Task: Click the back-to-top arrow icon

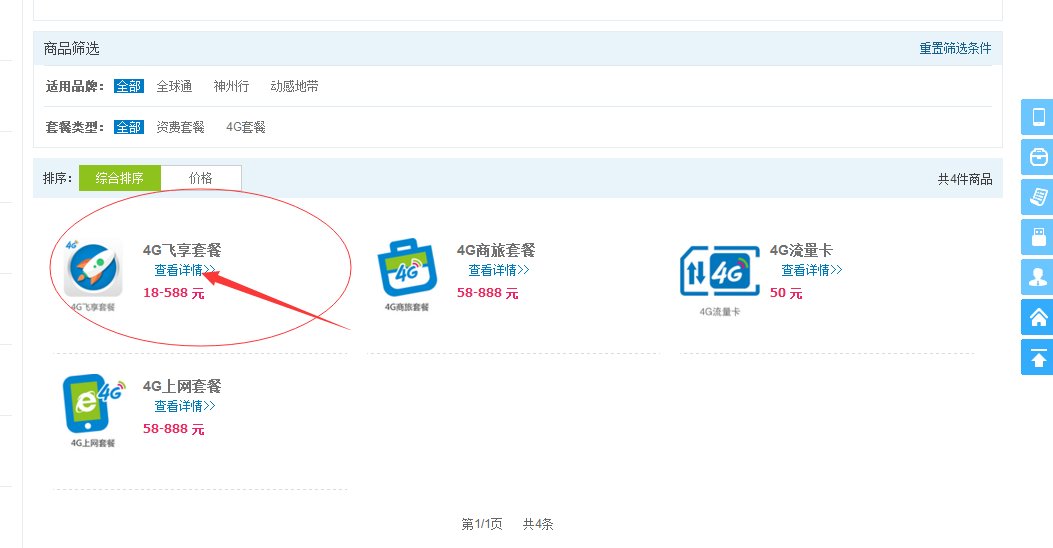Action: (1038, 357)
